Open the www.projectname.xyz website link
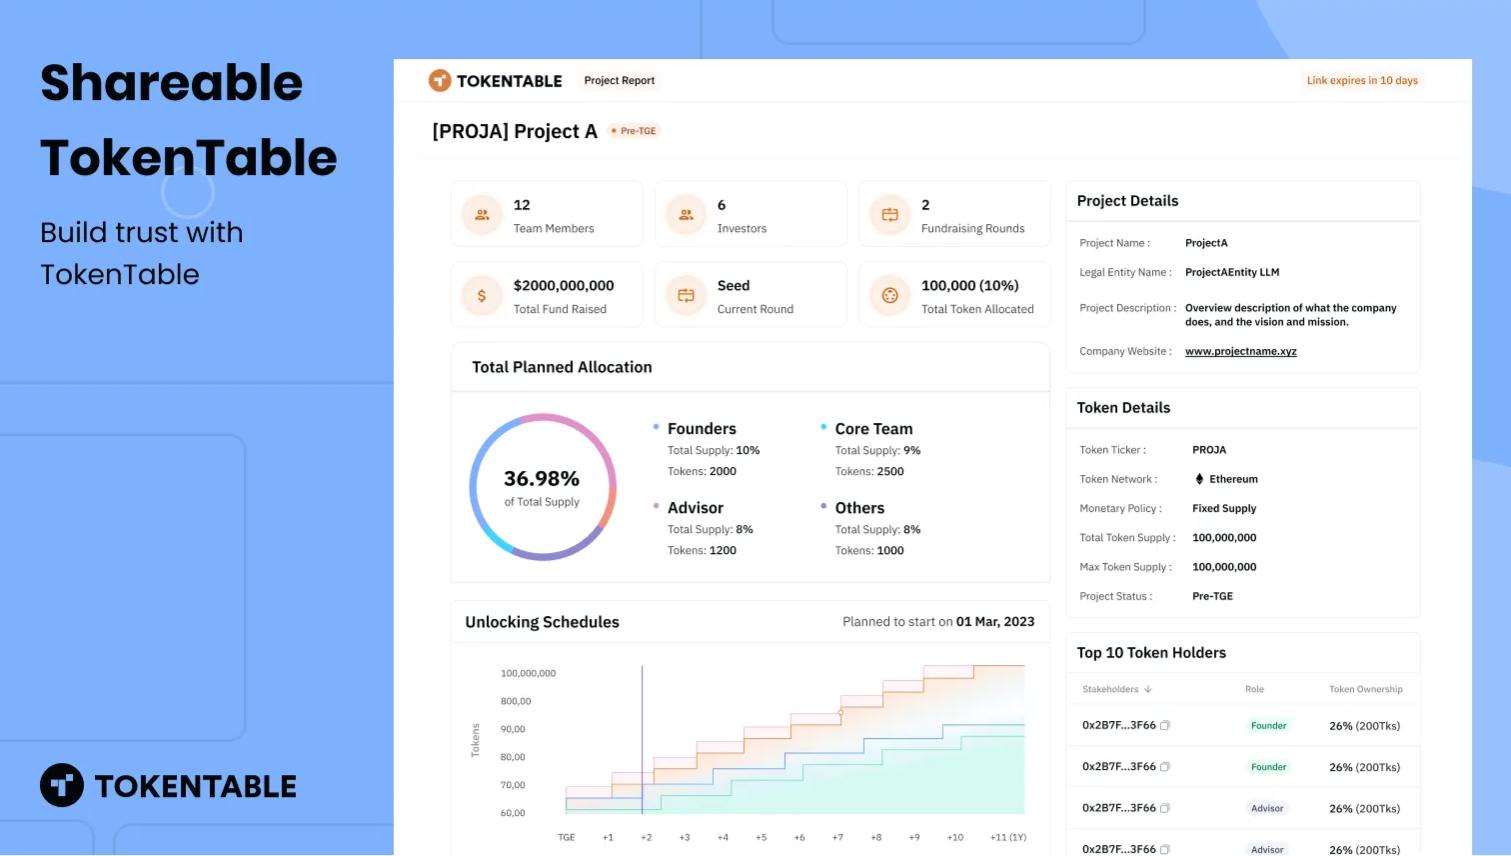 pos(1240,351)
